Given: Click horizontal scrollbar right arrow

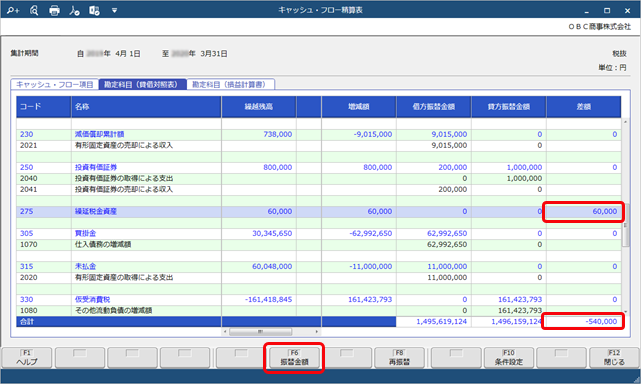Looking at the screenshot, I should (316, 332).
